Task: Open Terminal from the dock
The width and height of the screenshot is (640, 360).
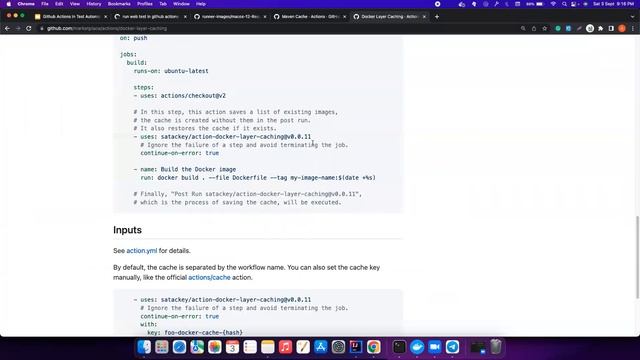Action: (399, 347)
